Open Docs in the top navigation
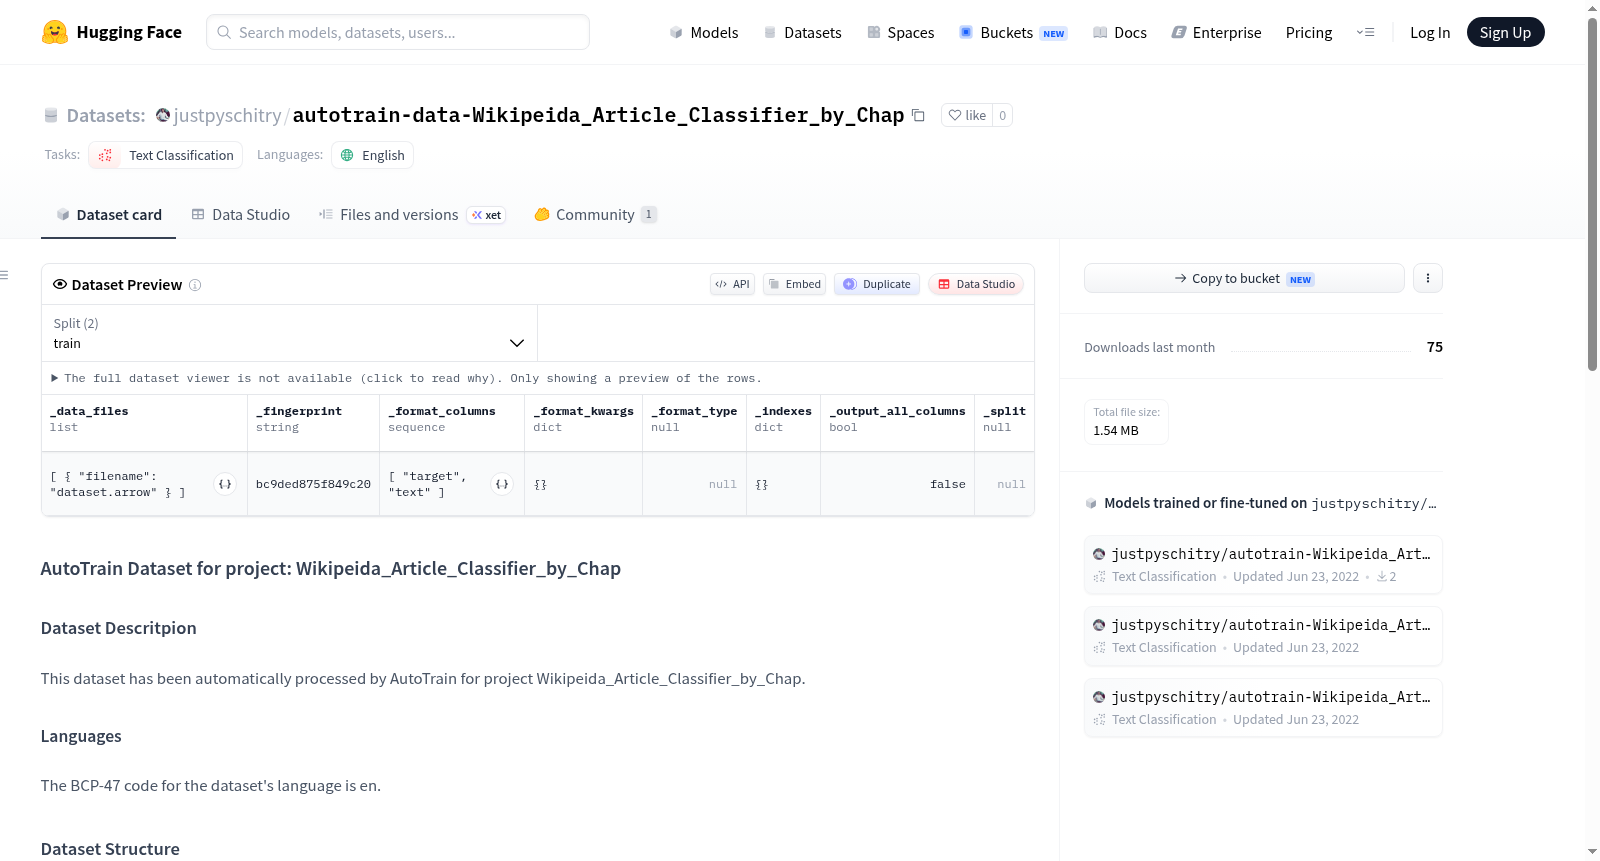Viewport: 1600px width, 861px height. tap(1119, 33)
